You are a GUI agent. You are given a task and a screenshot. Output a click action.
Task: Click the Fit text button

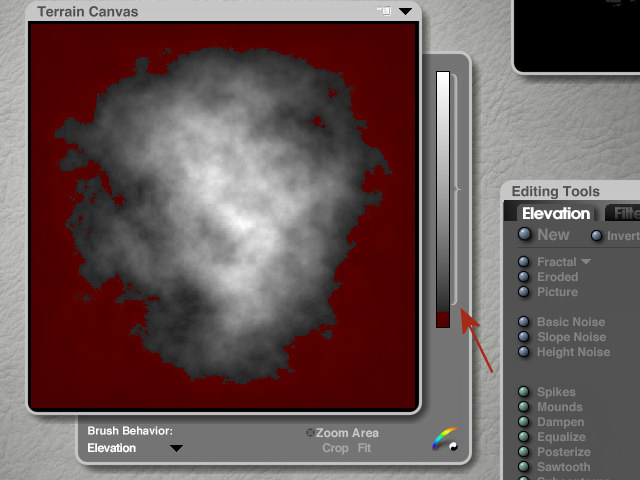pos(364,448)
